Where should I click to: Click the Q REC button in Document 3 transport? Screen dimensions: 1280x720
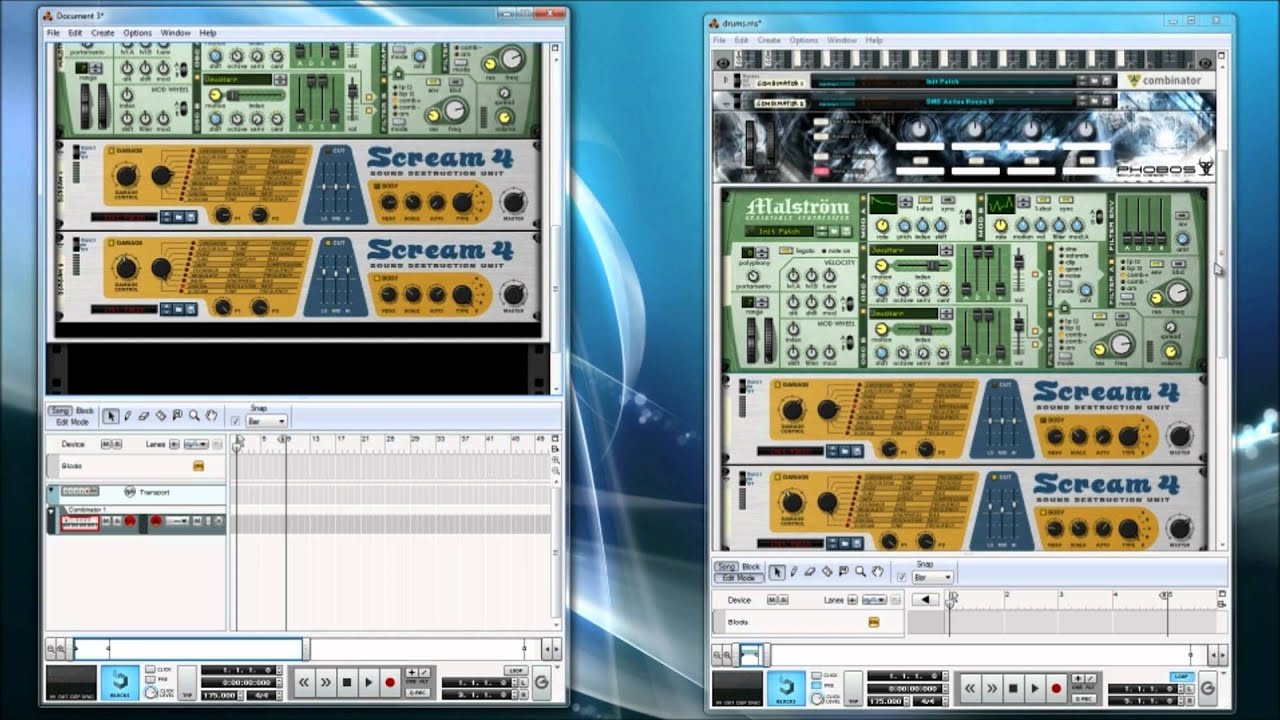coord(418,692)
